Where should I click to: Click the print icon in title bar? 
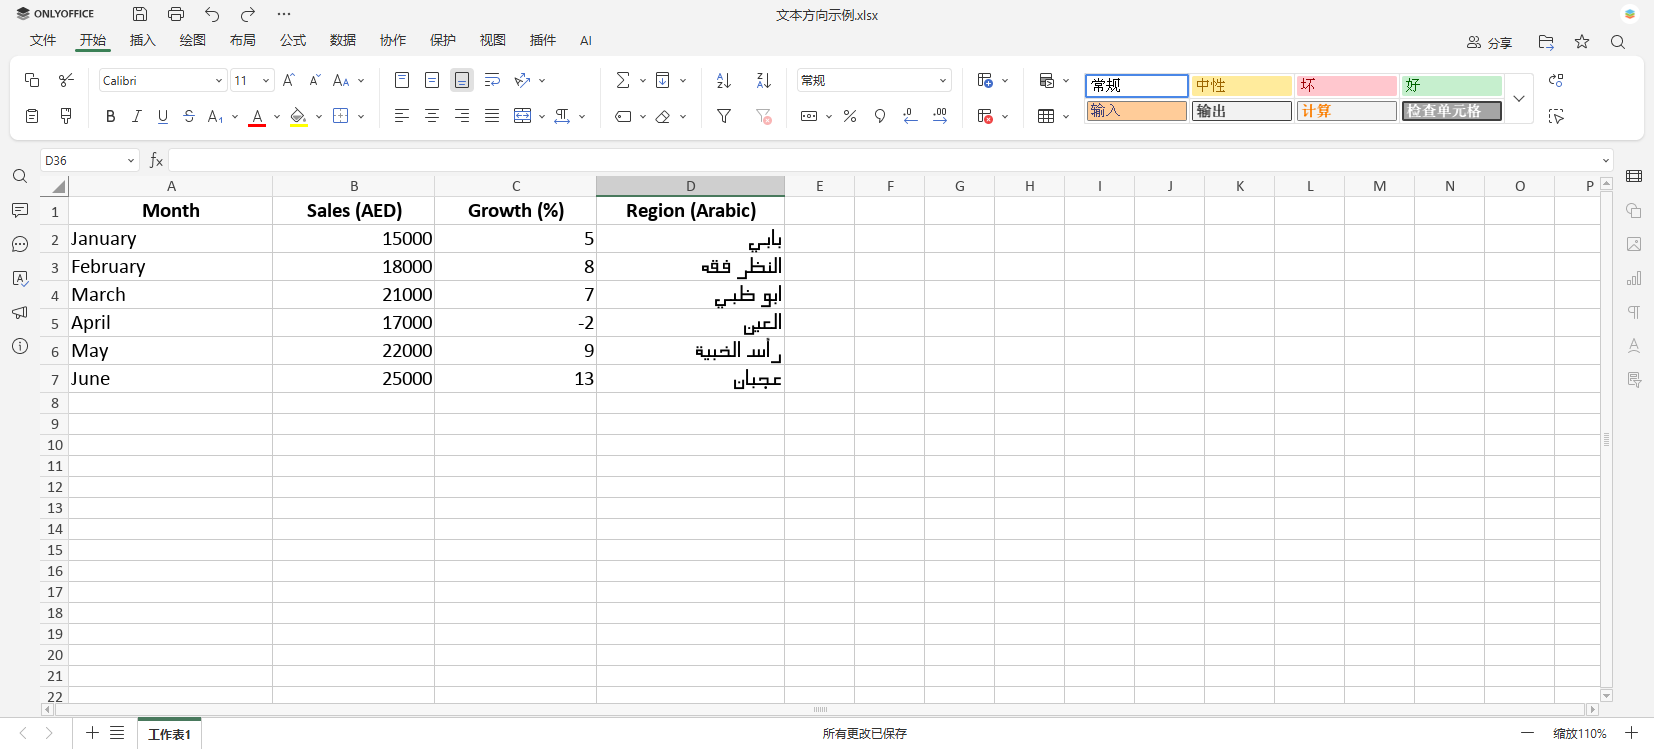point(176,14)
